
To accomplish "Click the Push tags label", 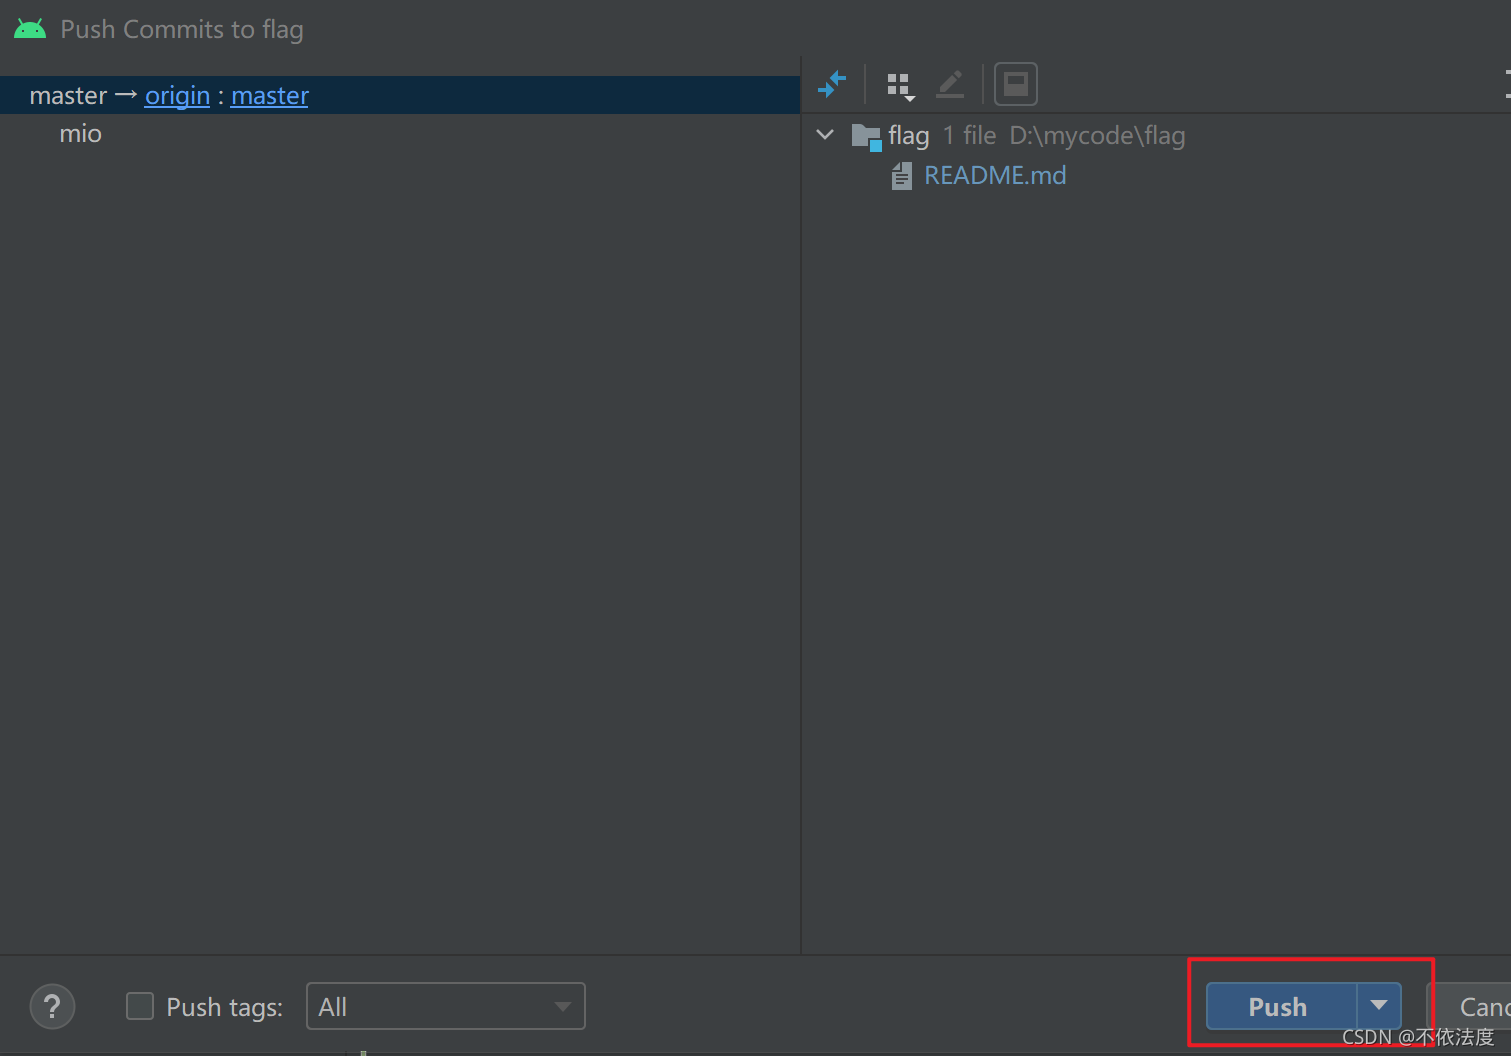I will 224,1007.
